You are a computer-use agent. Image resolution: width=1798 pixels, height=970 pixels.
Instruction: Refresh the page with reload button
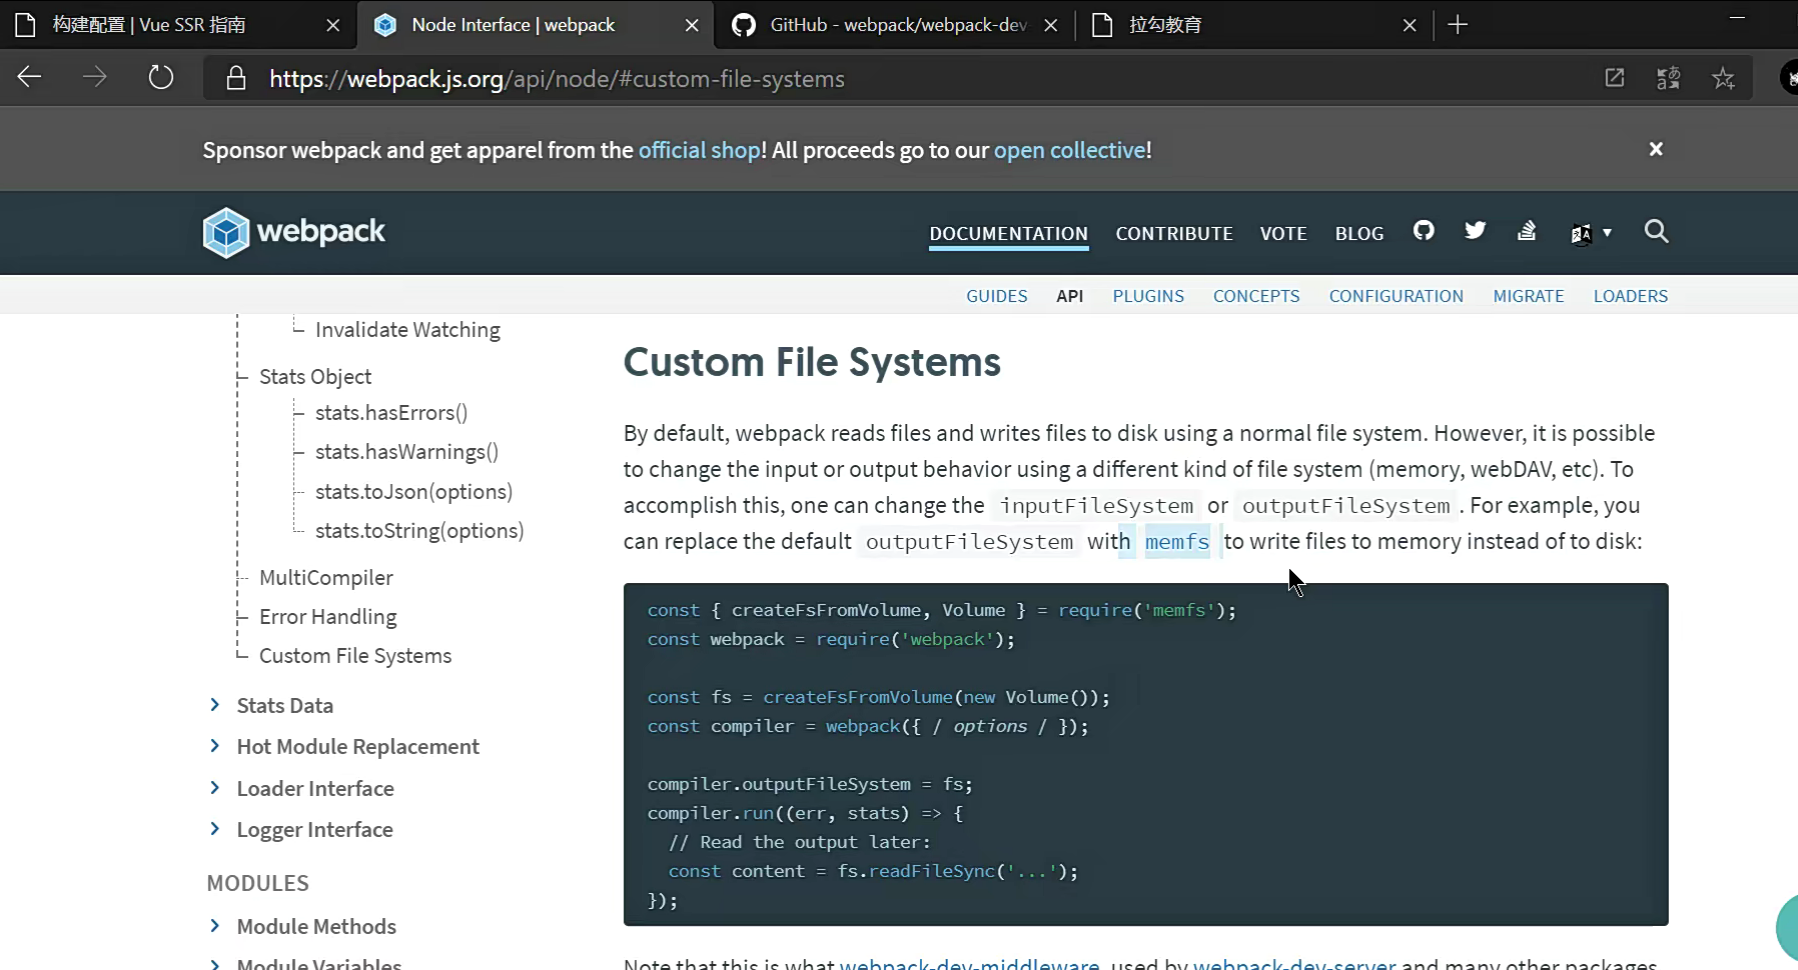[161, 78]
